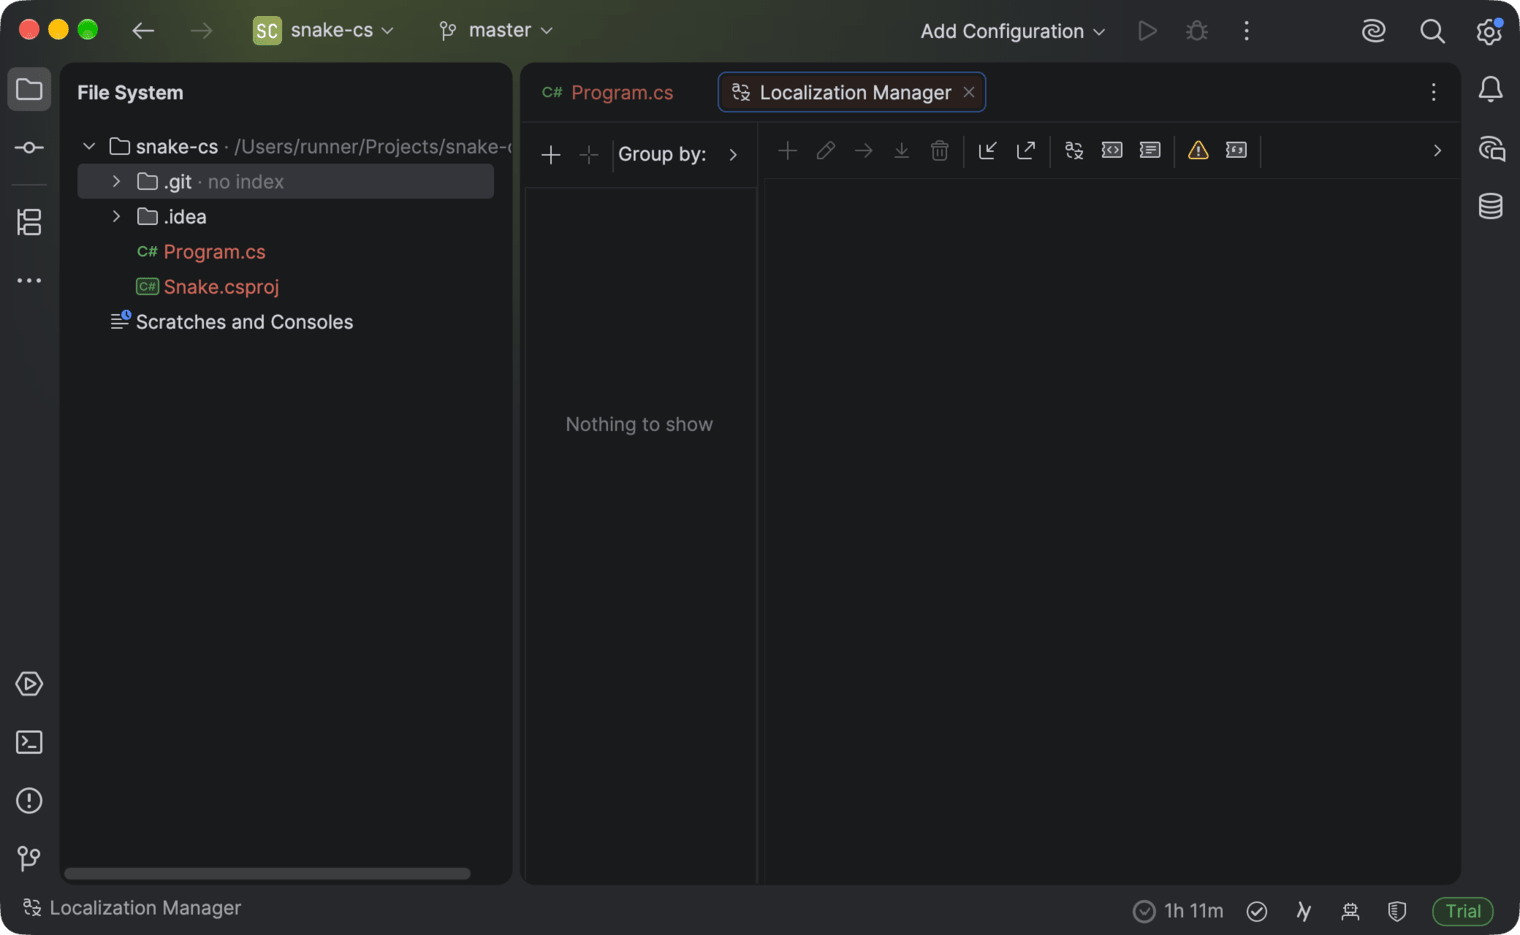Toggle the comment display icon in toolbar
The image size is (1520, 935).
[1150, 150]
